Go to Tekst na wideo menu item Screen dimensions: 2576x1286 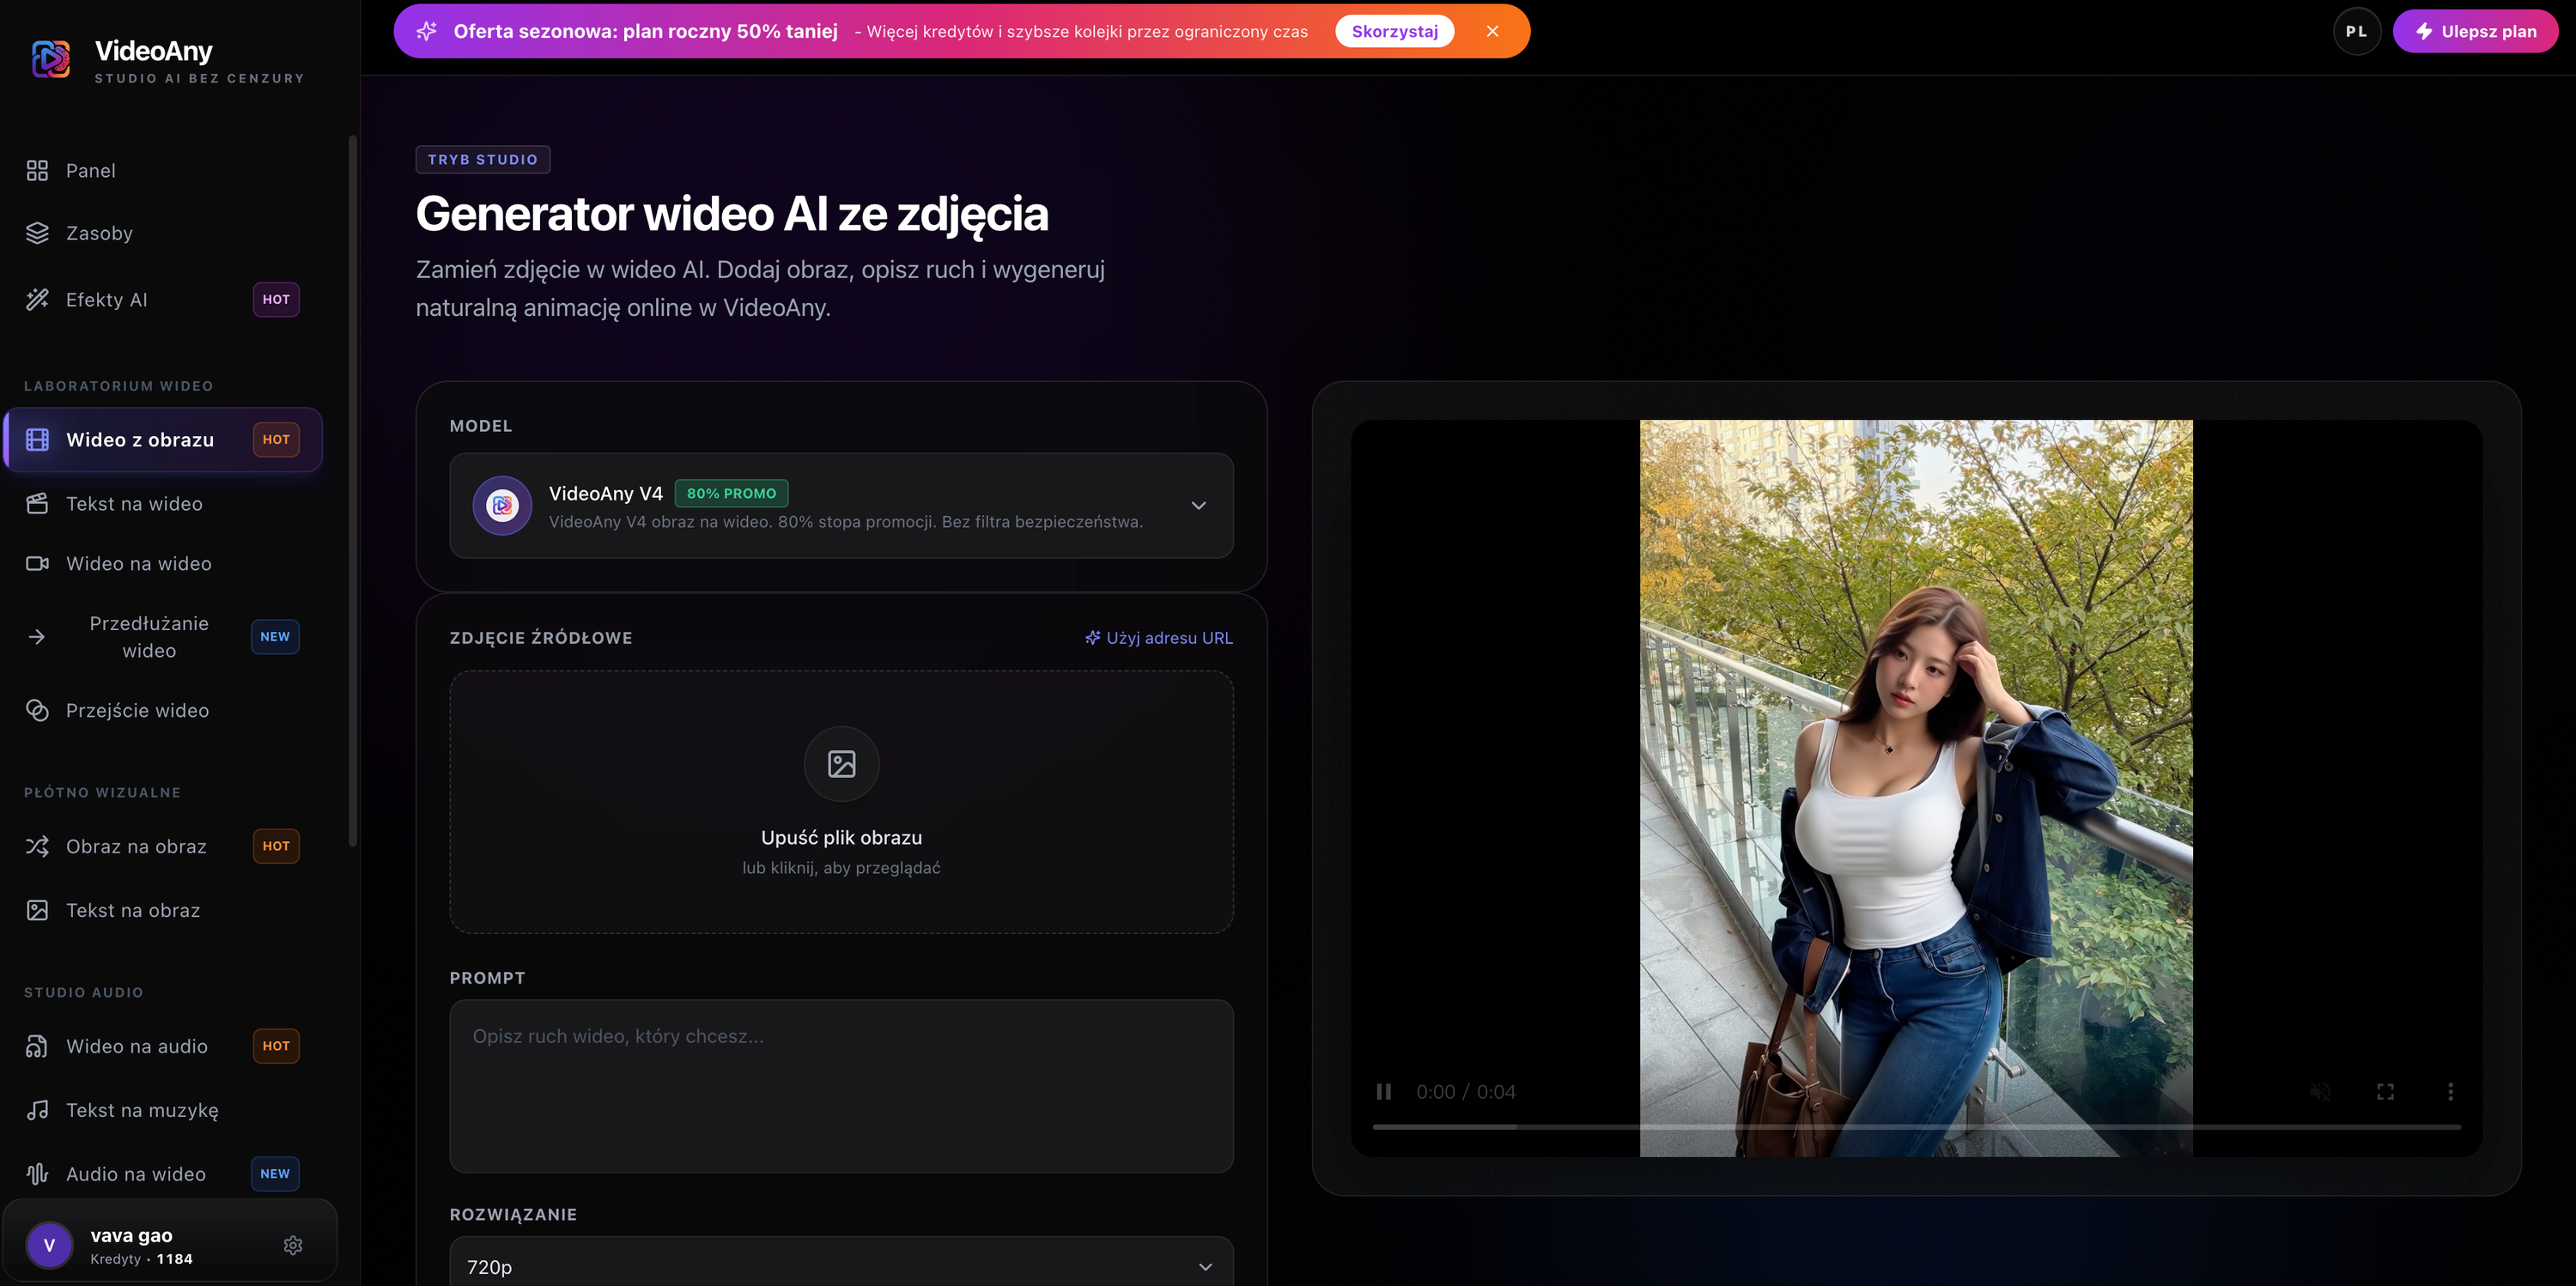pos(163,503)
